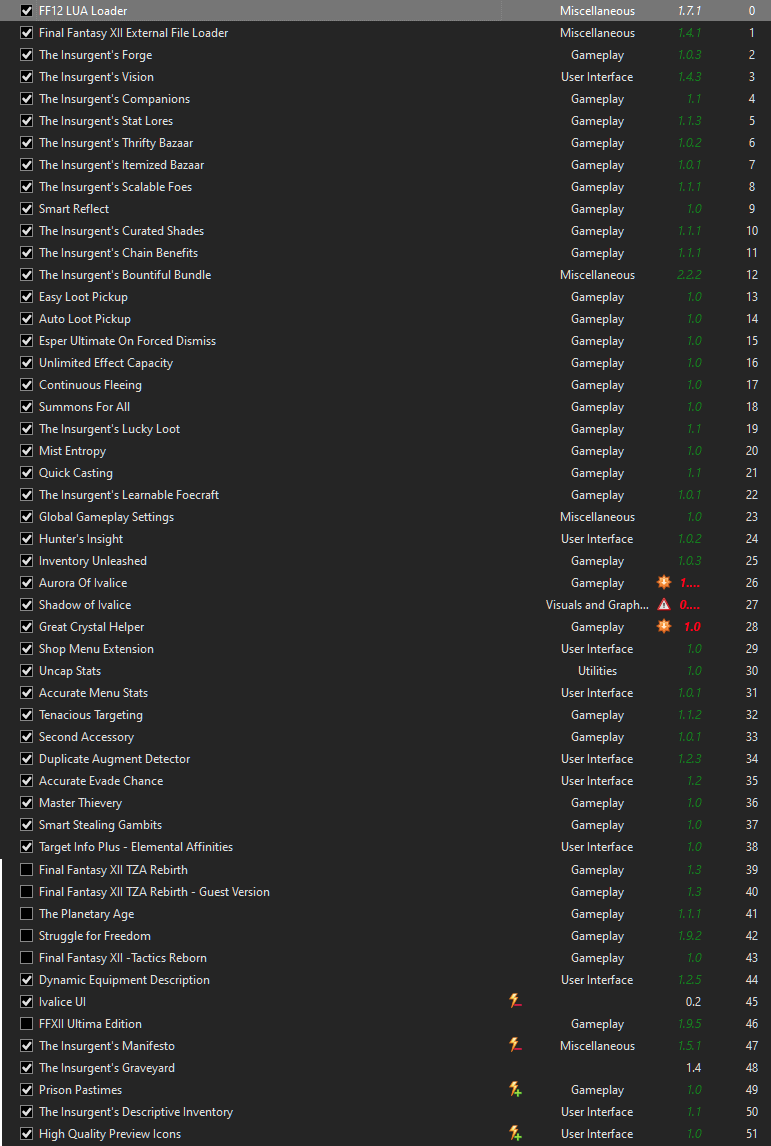The image size is (771, 1146).
Task: Select The Insurgent's Itemized Bazaar mod name
Action: [x=121, y=165]
